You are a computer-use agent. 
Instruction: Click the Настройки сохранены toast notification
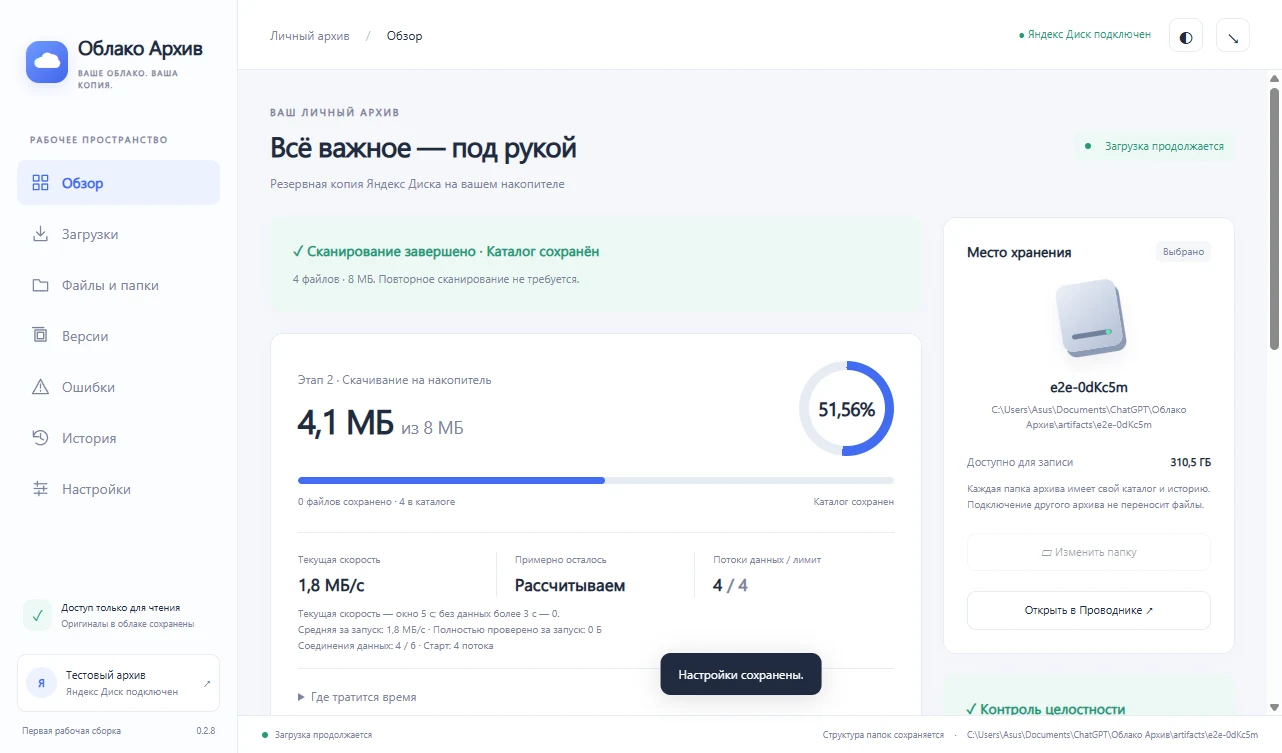click(x=741, y=675)
